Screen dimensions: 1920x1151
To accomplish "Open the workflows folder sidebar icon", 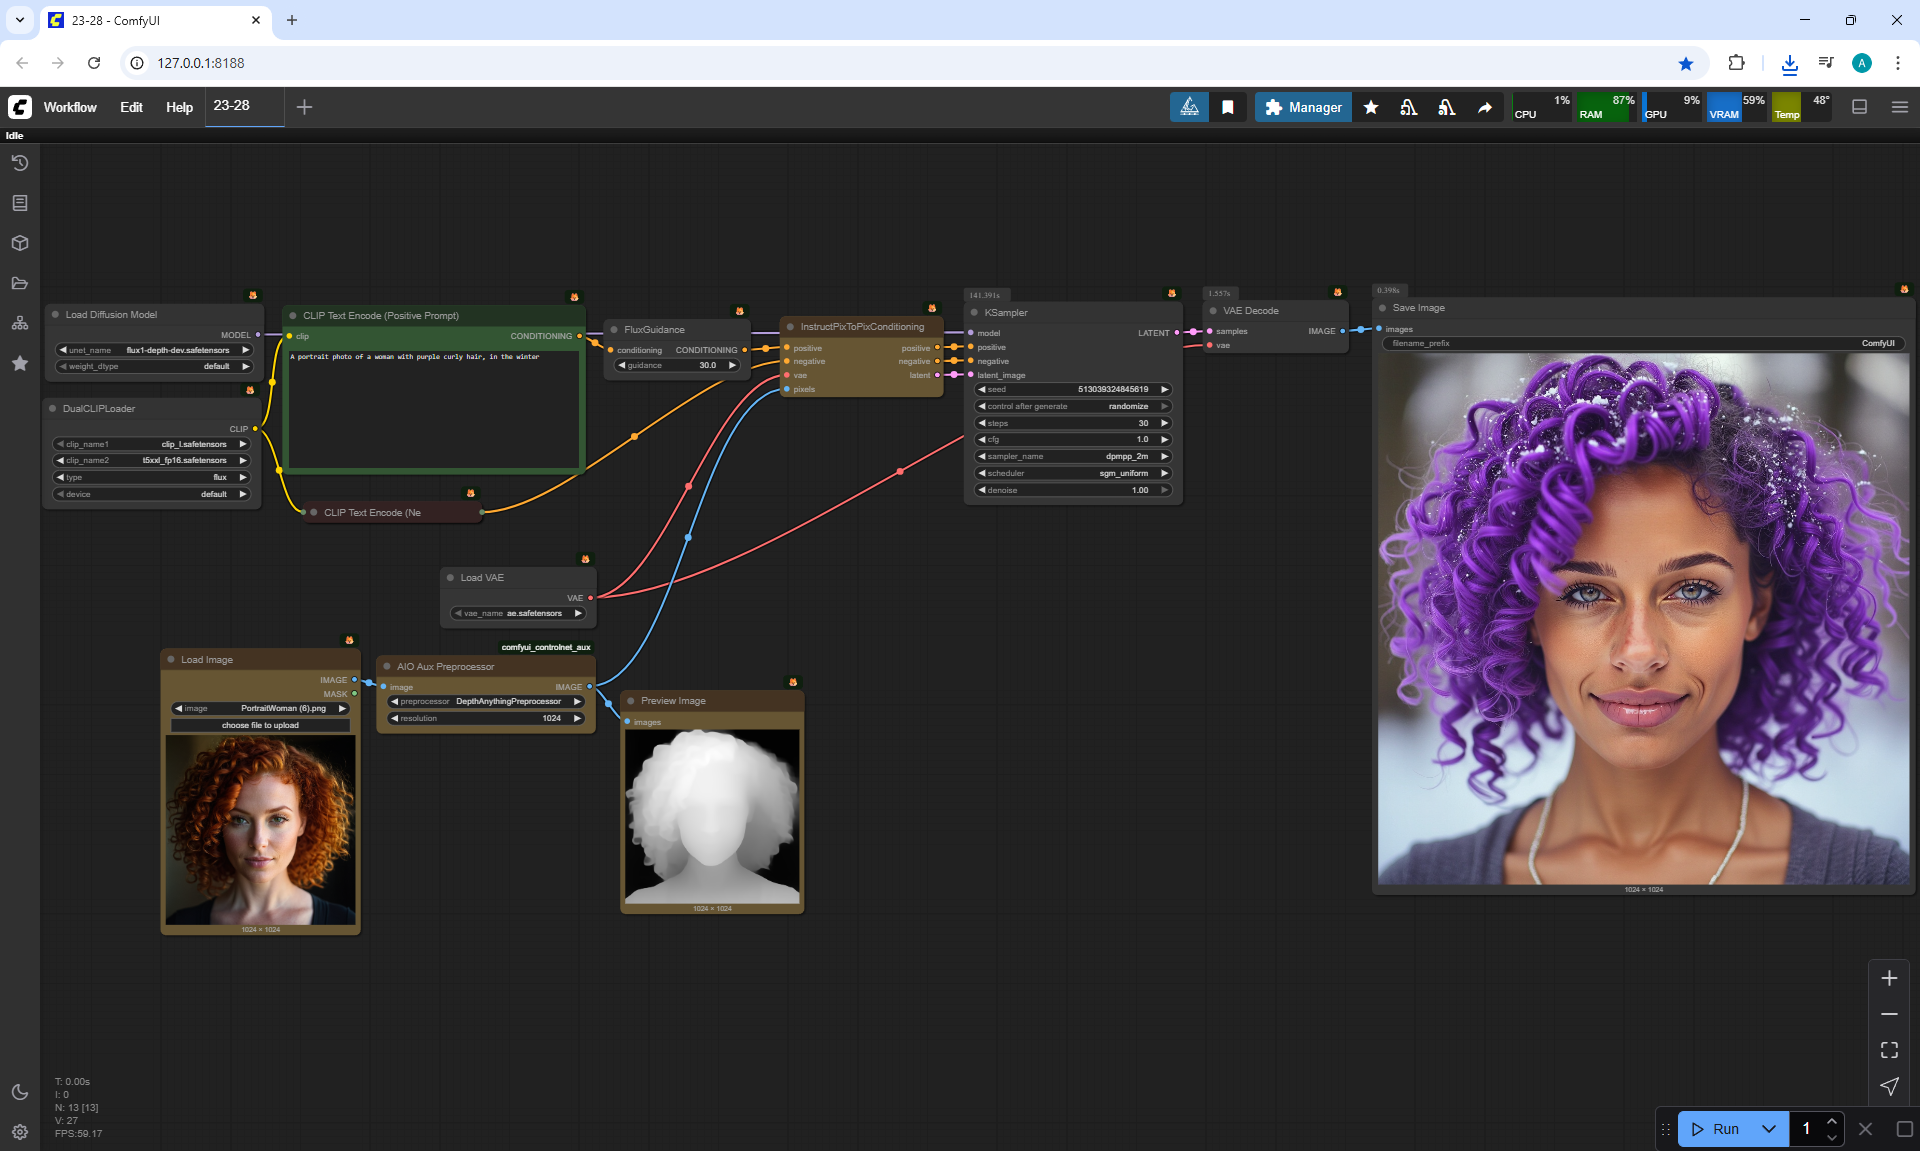I will click(19, 283).
